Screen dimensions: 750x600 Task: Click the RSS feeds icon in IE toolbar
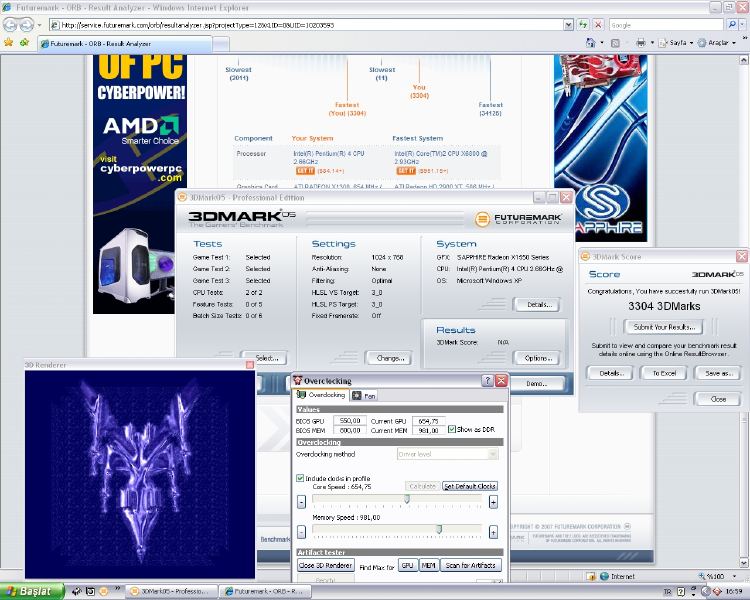pyautogui.click(x=616, y=43)
